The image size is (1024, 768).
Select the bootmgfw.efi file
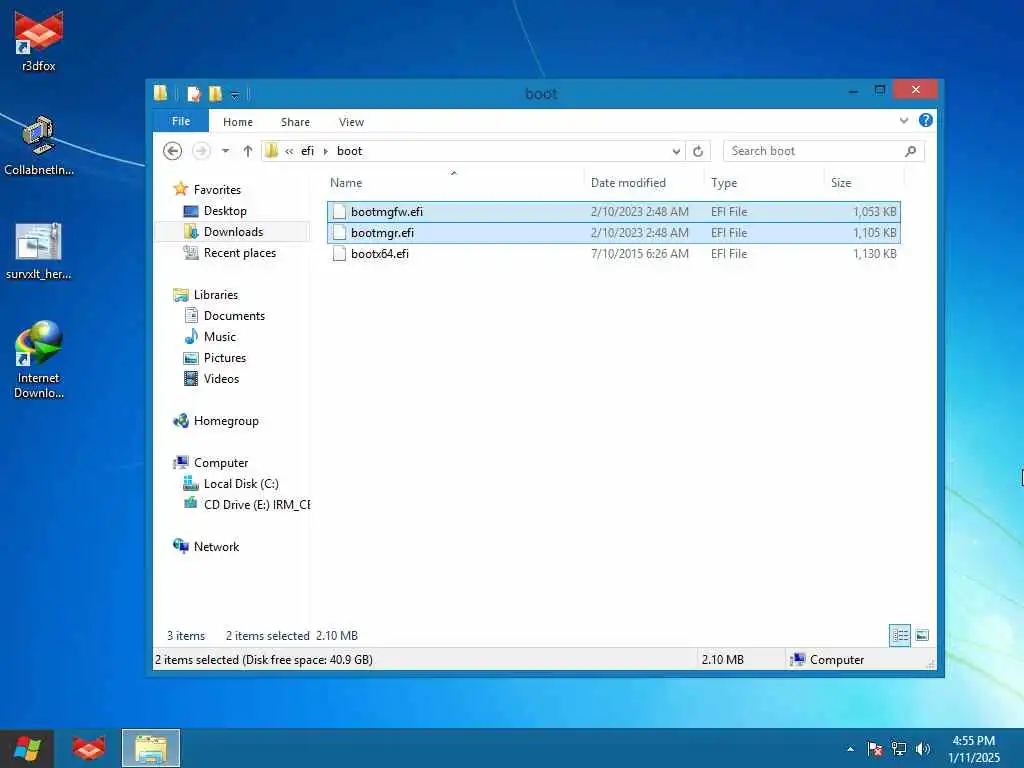(x=613, y=212)
